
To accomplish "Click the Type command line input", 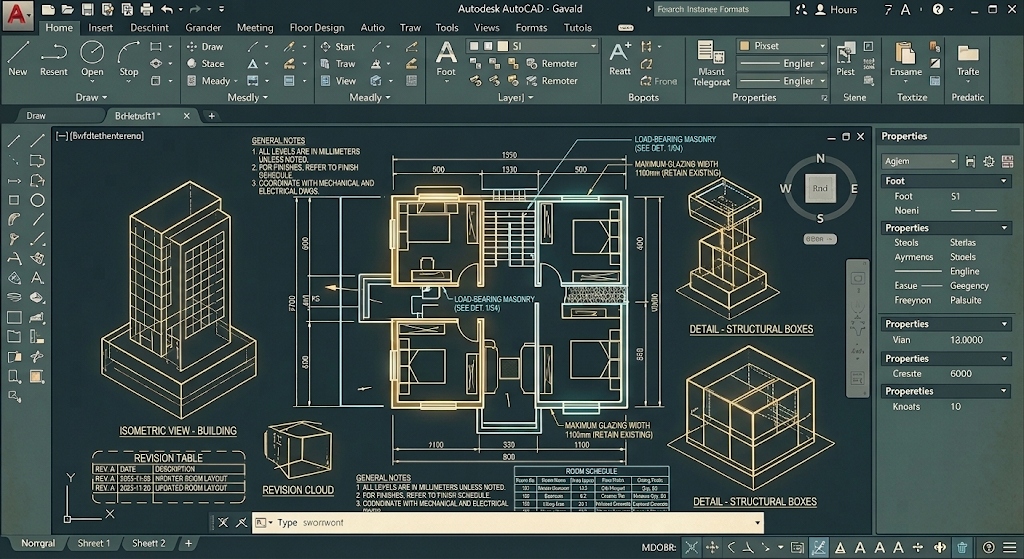I will coord(507,522).
